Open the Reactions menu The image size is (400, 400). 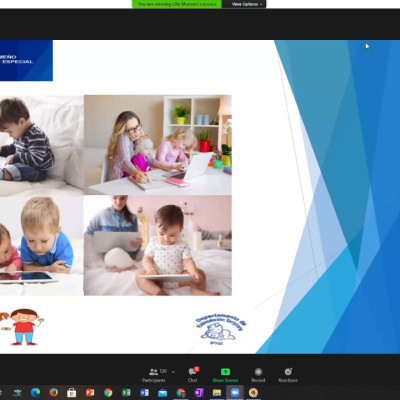coord(288,375)
